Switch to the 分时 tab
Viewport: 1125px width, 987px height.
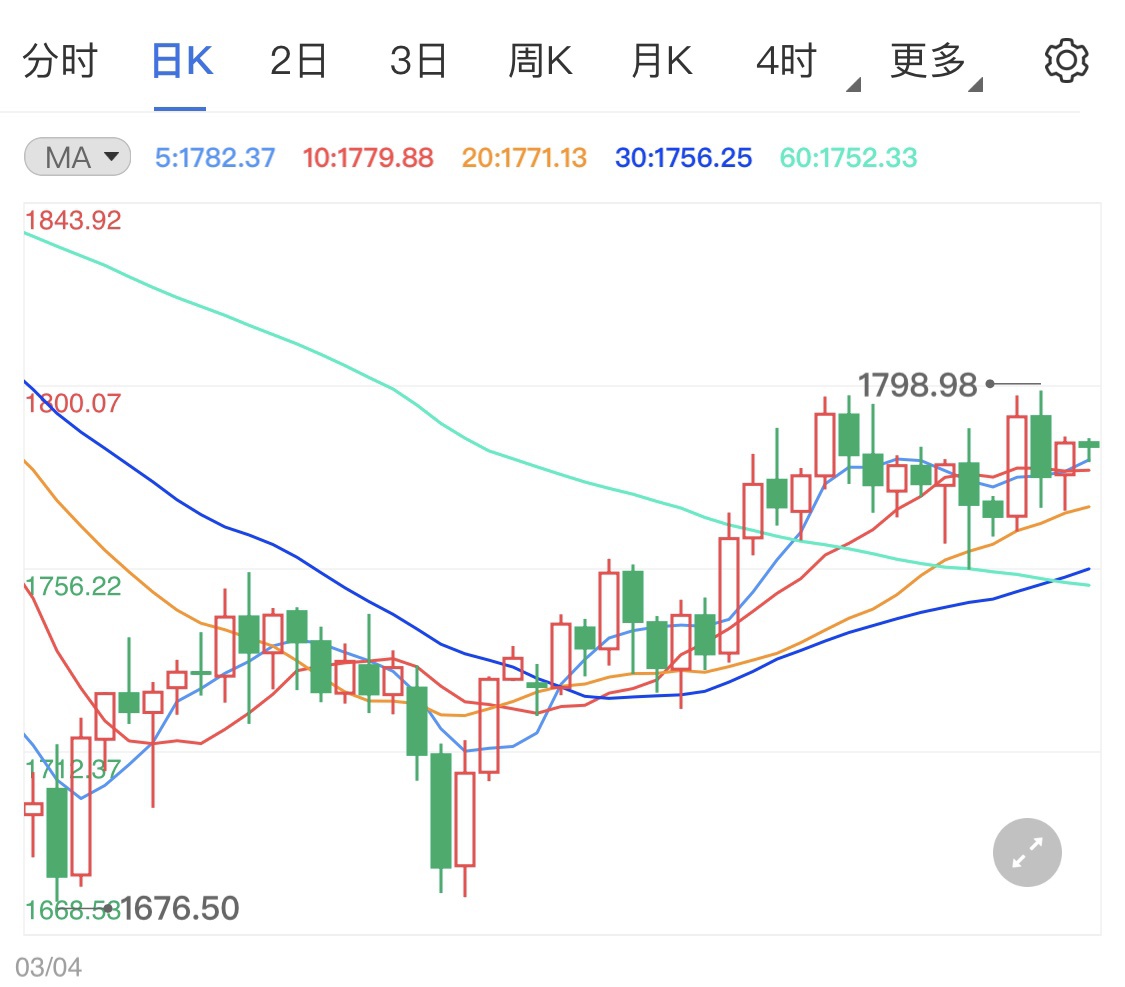60,62
